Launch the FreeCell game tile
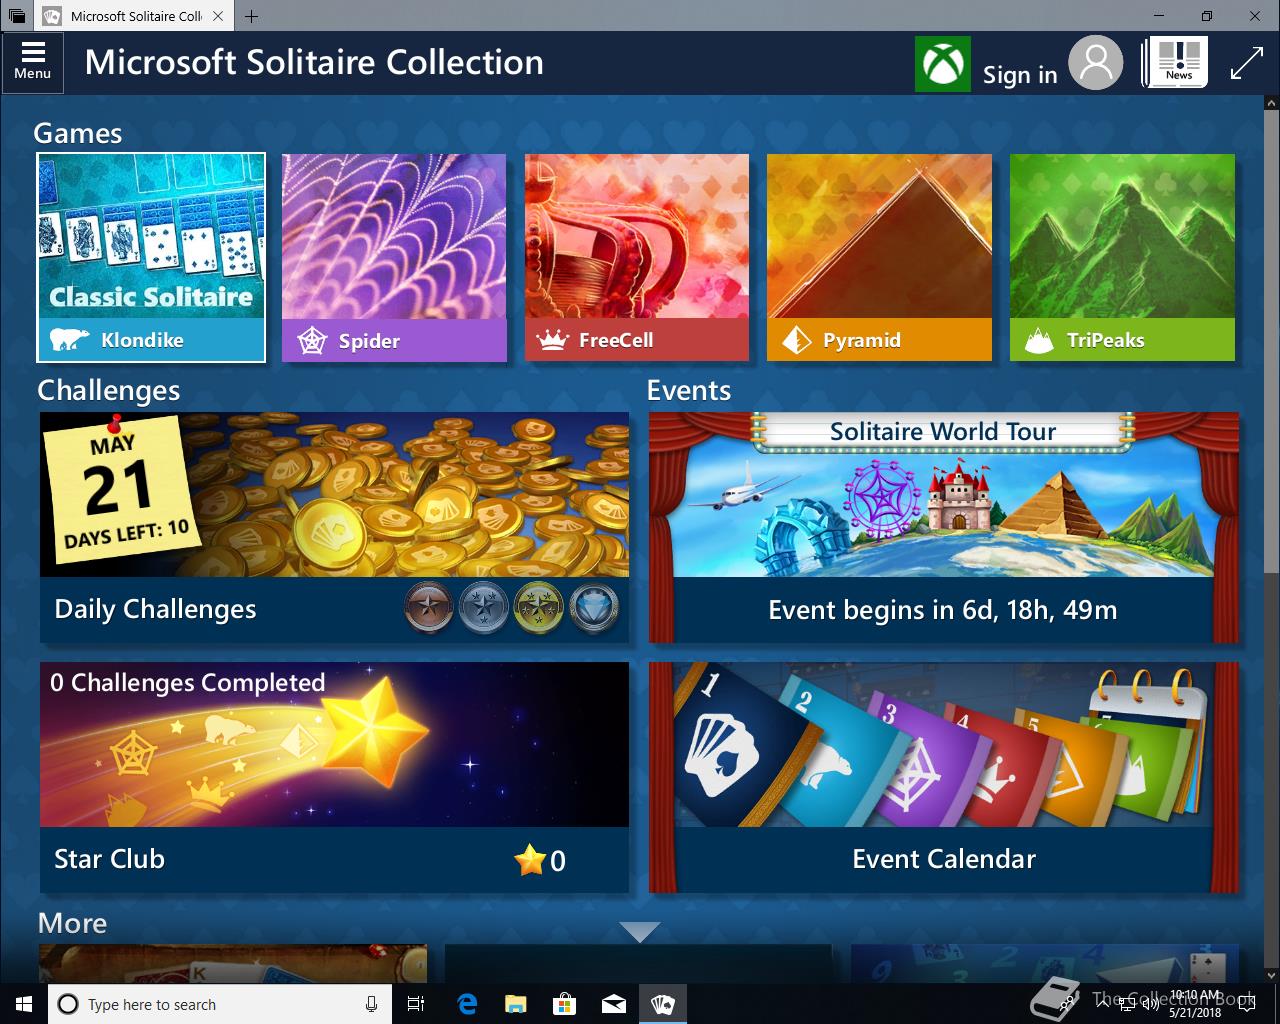This screenshot has height=1024, width=1280. 637,257
